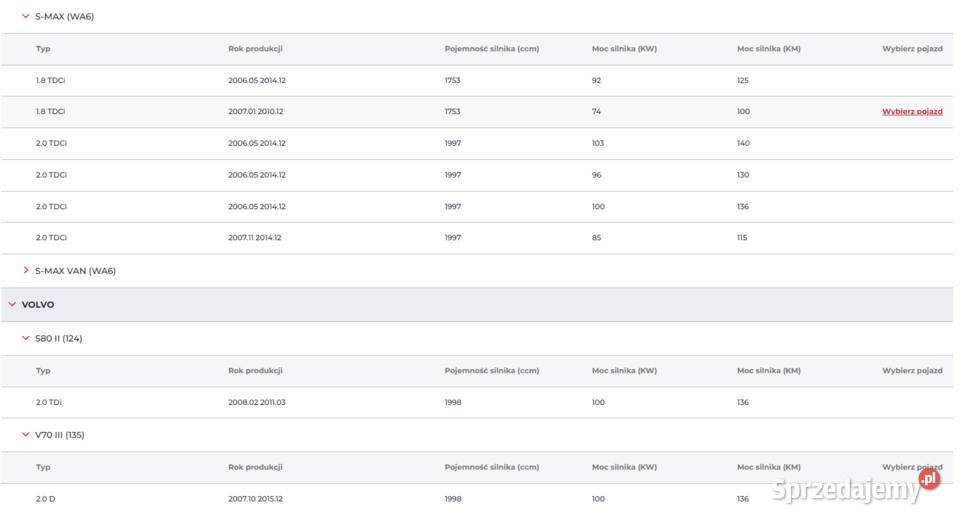Click power value '103' KW
Image resolution: width=960 pixels, height=523 pixels.
(598, 143)
